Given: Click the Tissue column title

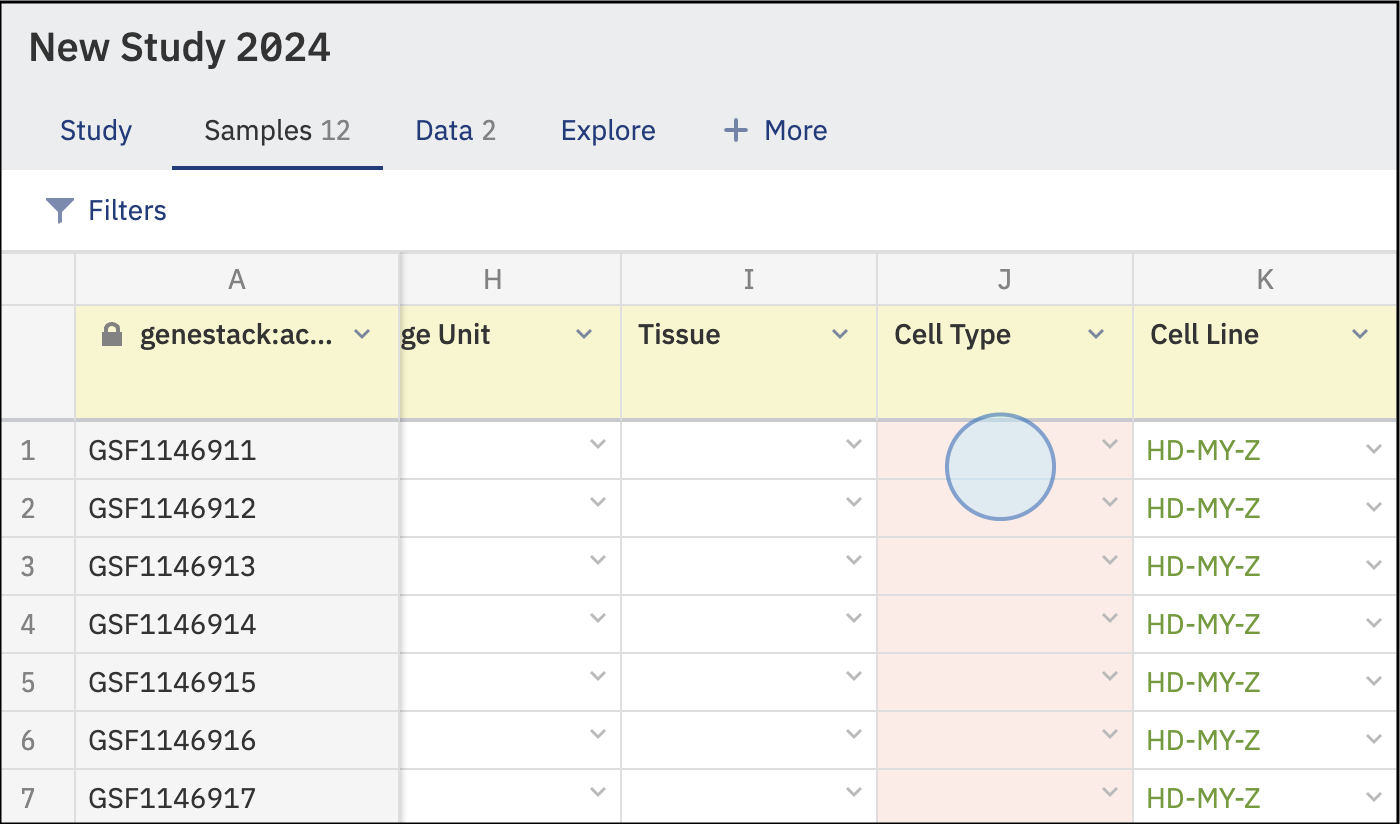Looking at the screenshot, I should point(679,334).
